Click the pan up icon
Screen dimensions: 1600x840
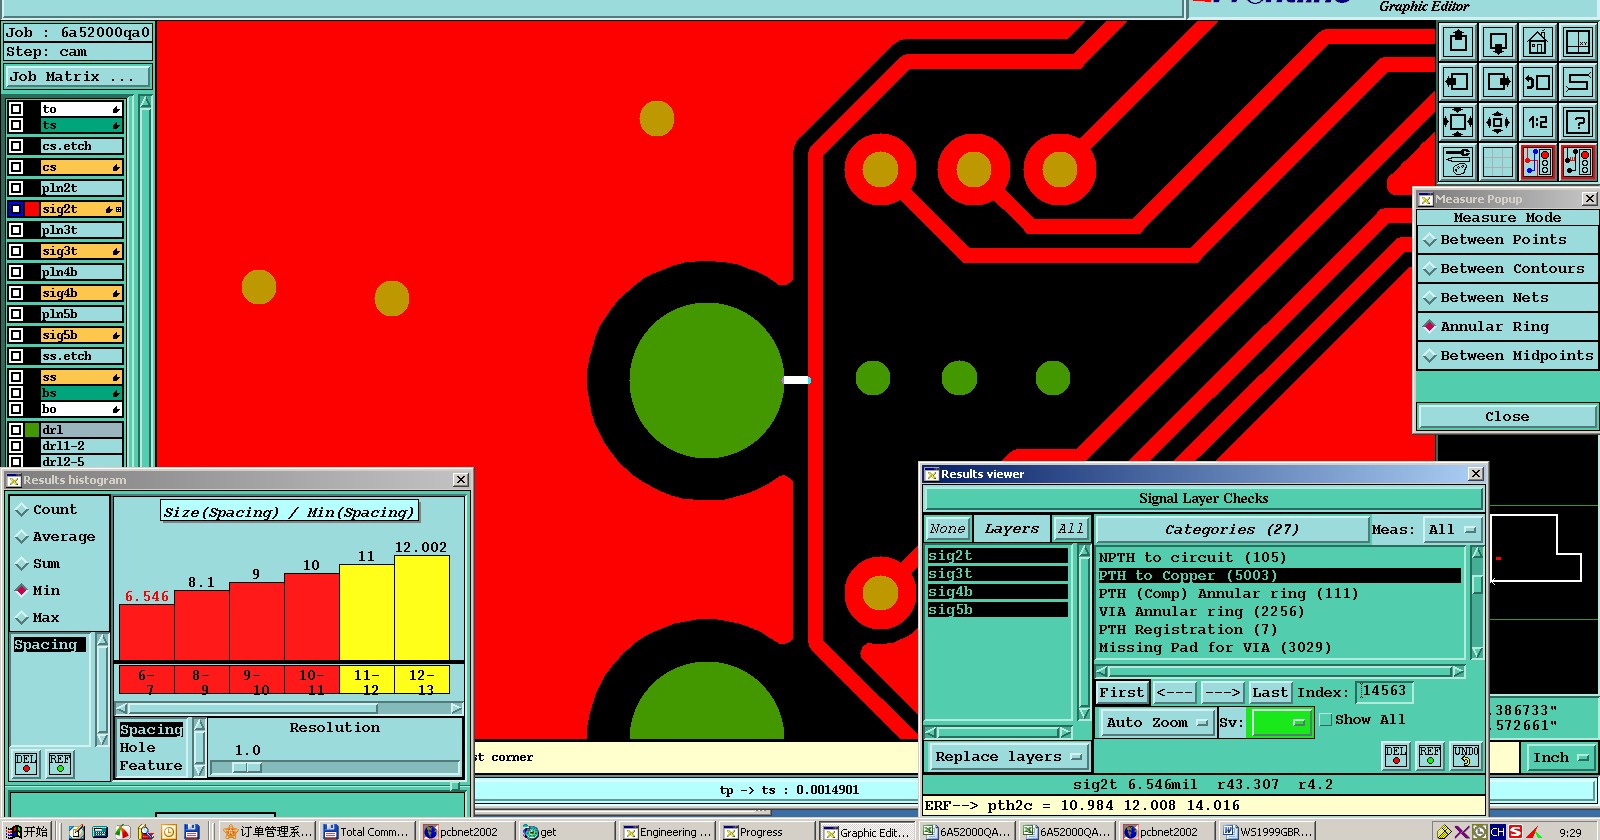coord(1458,42)
